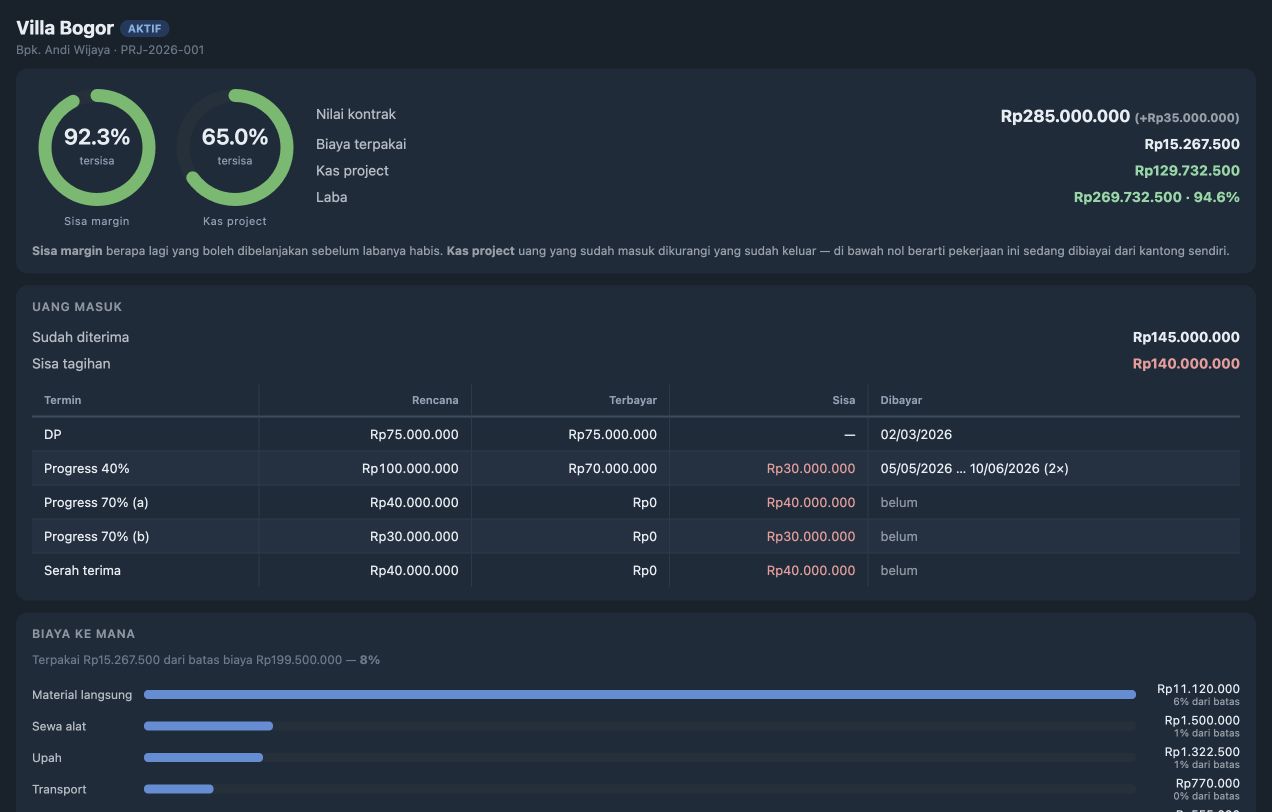The height and width of the screenshot is (812, 1272).
Task: Click the Sewa alat cost bar
Action: (640, 726)
